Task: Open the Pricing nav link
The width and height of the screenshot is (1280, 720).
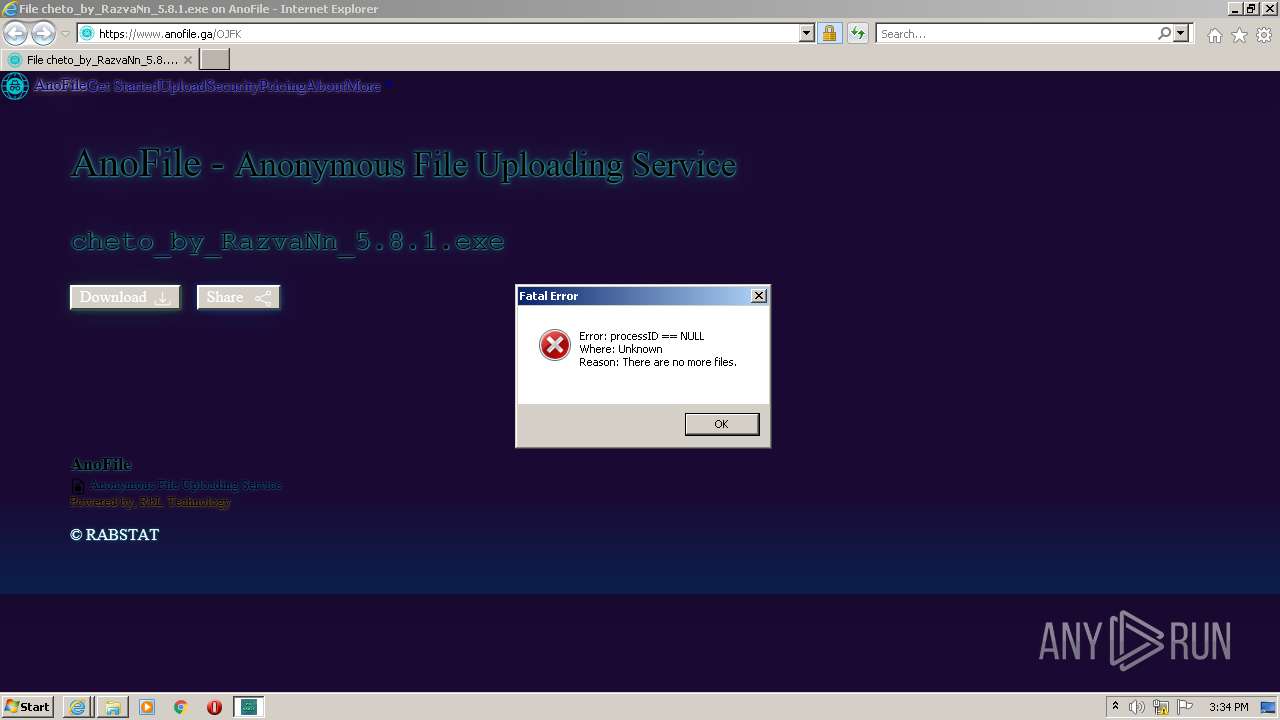Action: [x=283, y=86]
